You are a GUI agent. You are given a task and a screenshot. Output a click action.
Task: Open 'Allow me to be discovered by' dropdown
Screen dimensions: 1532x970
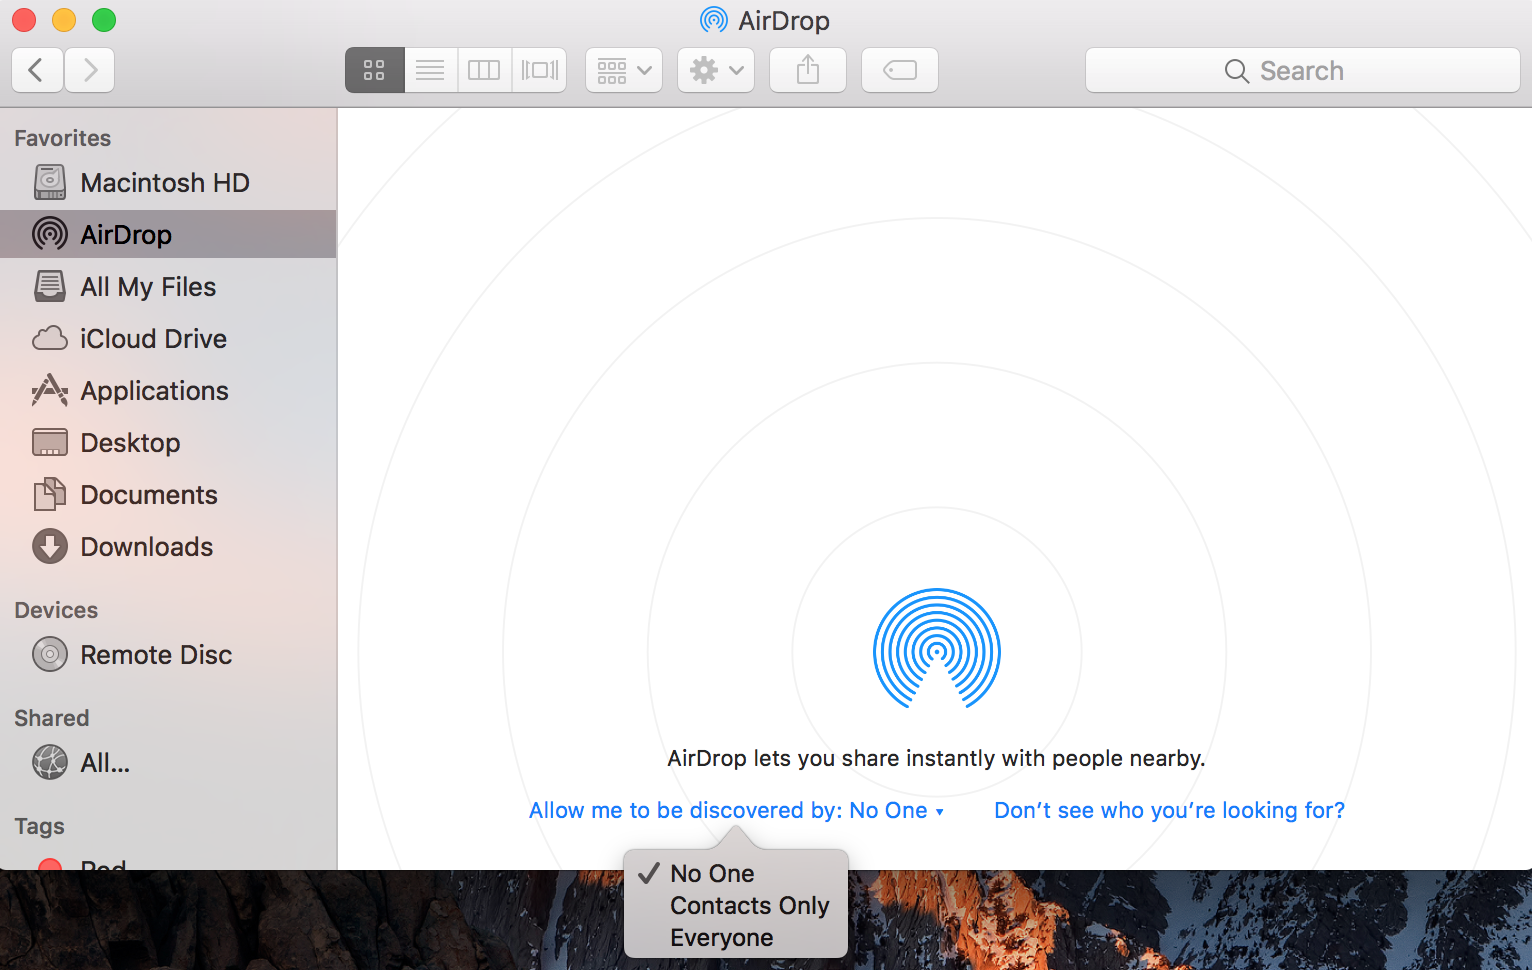737,810
